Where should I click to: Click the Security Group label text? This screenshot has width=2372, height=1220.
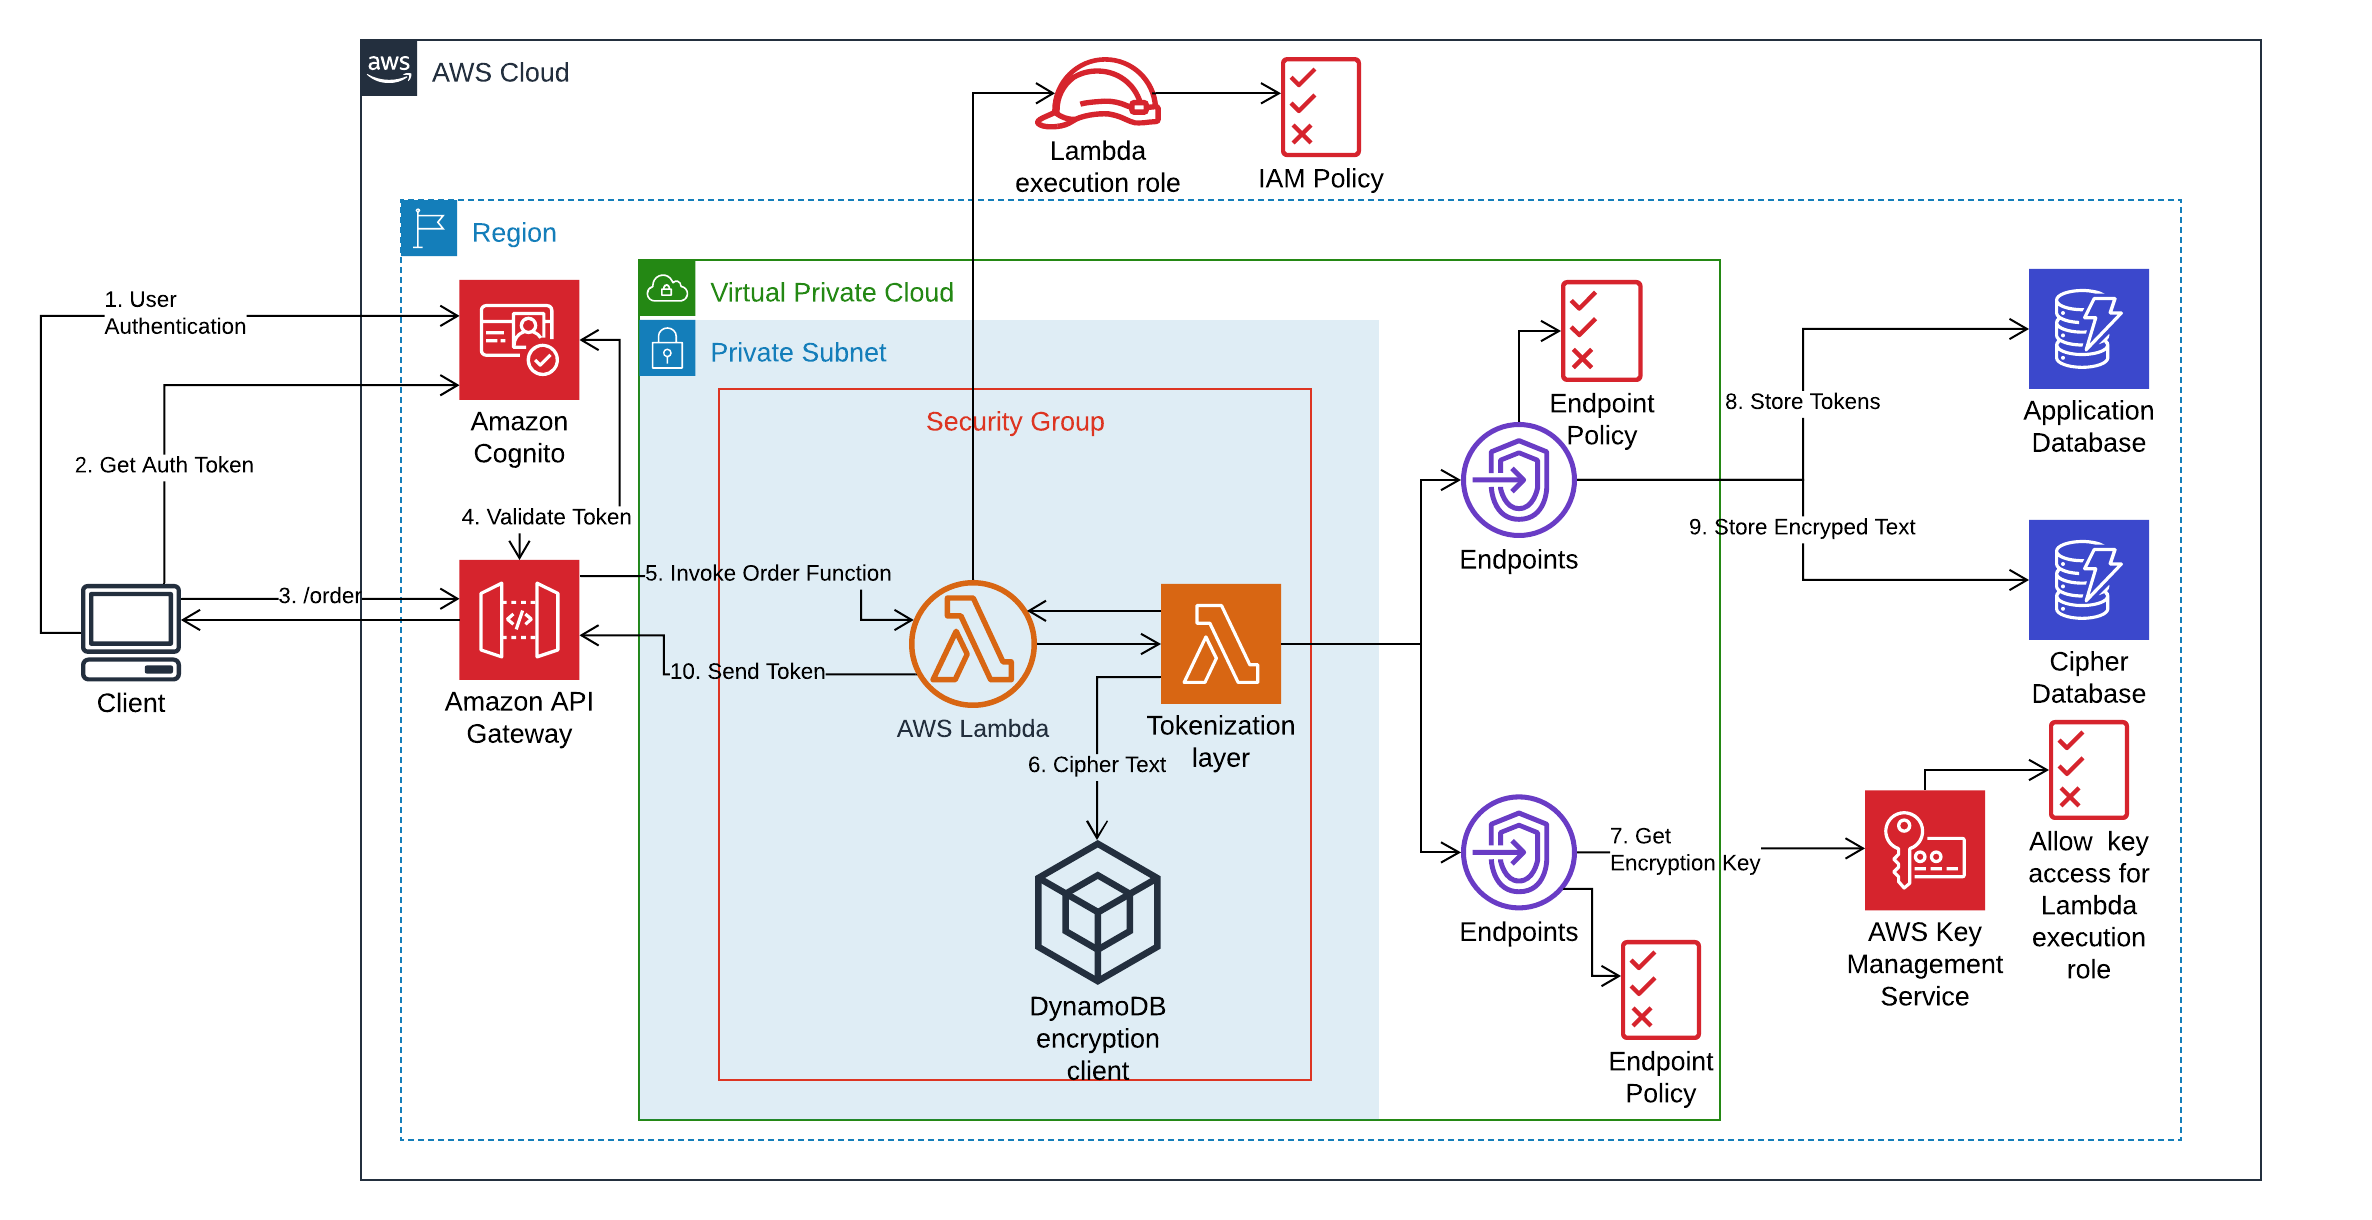click(1014, 422)
